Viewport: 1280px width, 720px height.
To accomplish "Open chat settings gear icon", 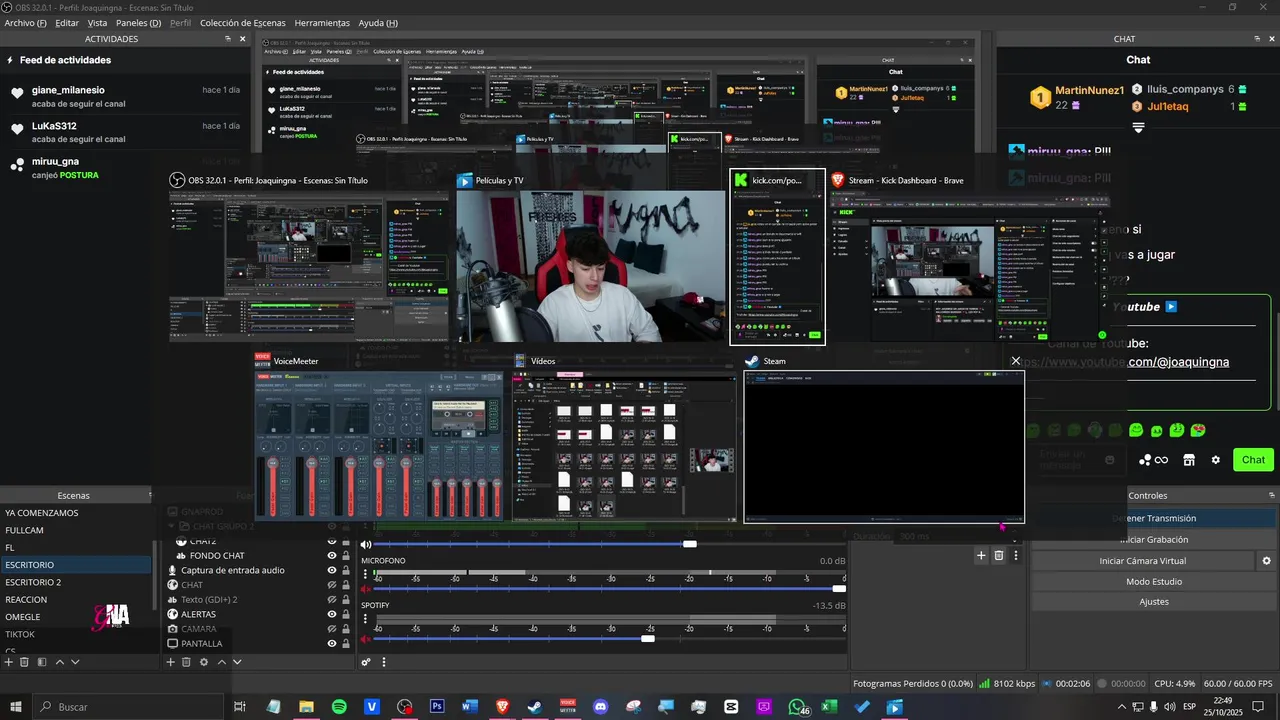I will pyautogui.click(x=1216, y=460).
